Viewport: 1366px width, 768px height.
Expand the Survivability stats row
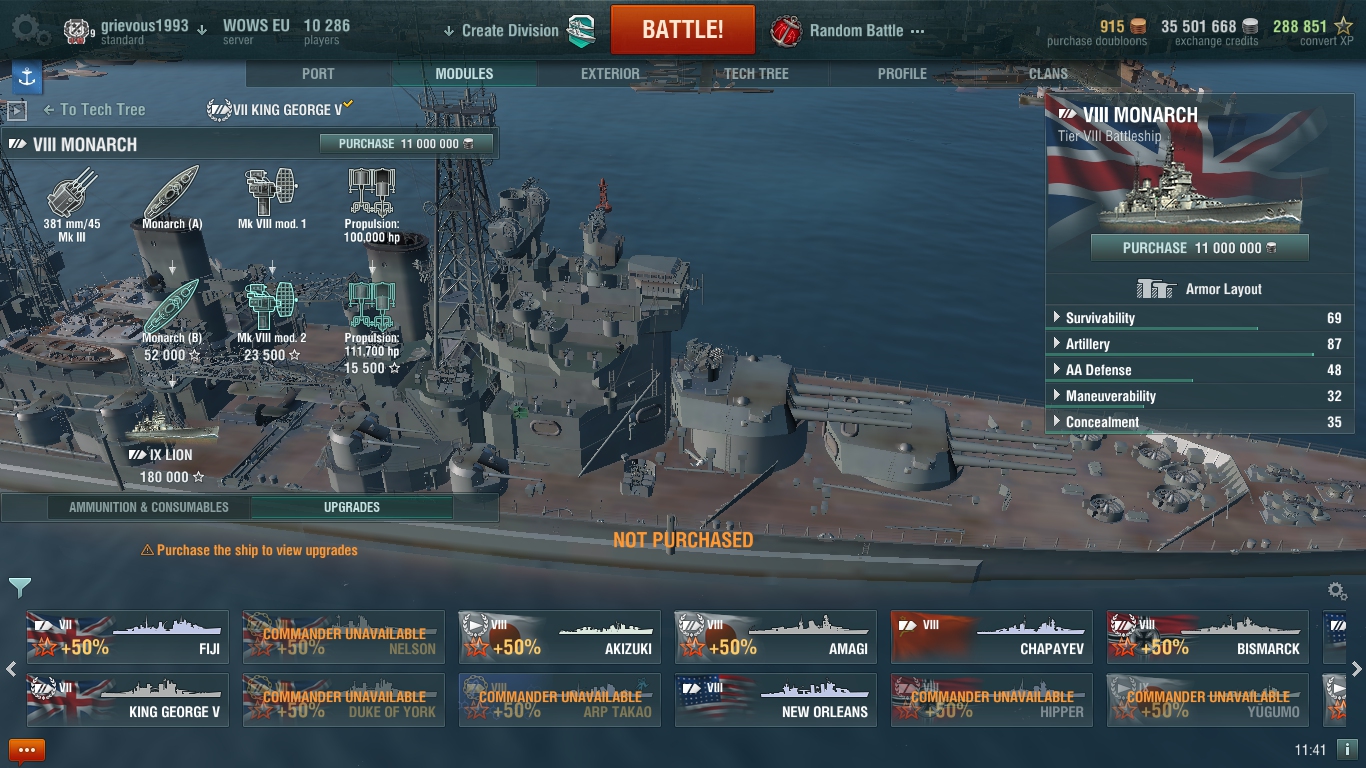pos(1196,318)
